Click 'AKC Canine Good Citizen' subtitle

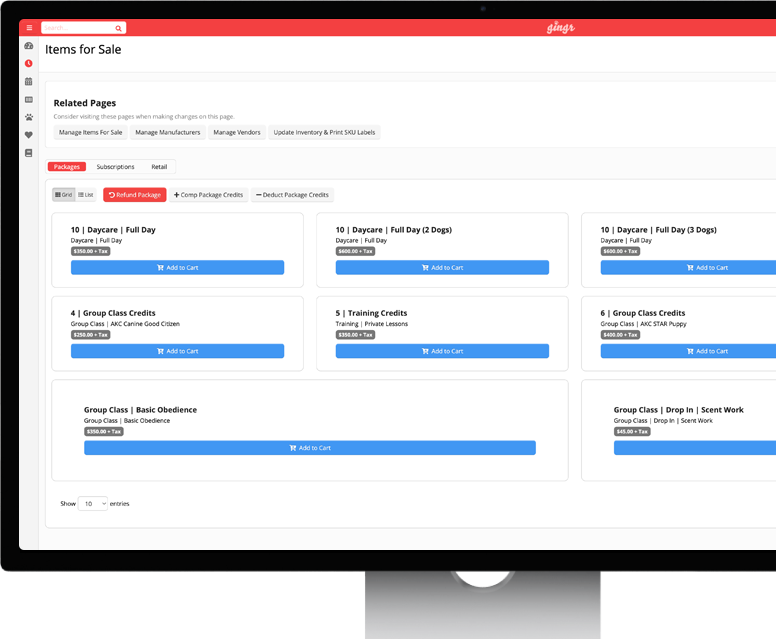[x=145, y=324]
